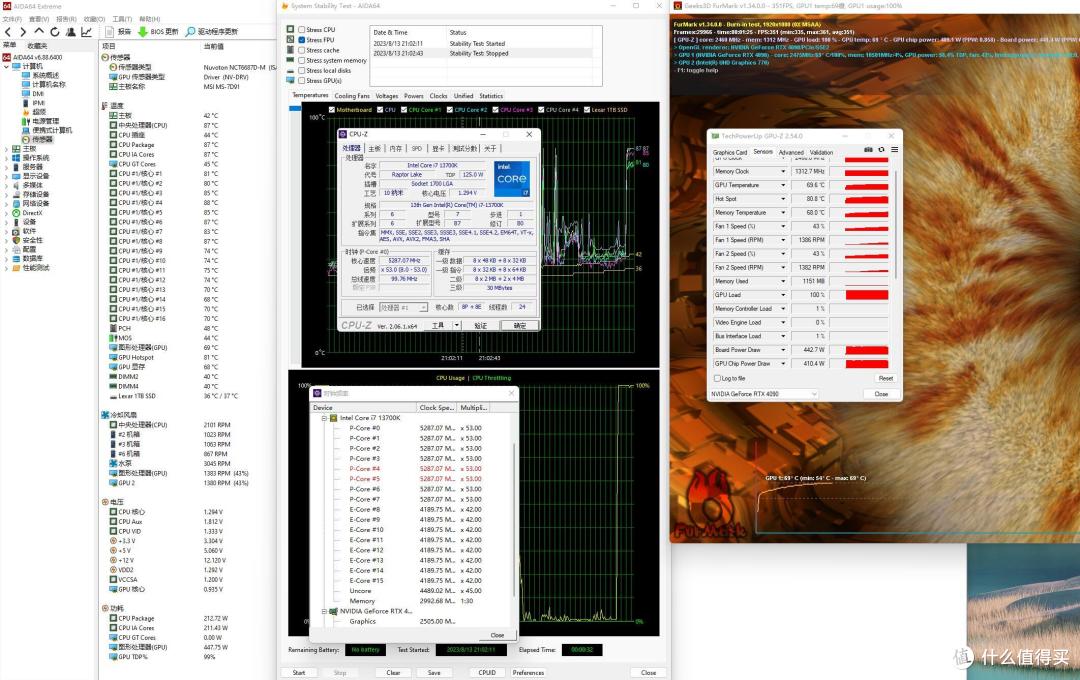Image resolution: width=1080 pixels, height=680 pixels.
Task: Select 系统概述 item in AIDA64 tree
Action: (41, 75)
